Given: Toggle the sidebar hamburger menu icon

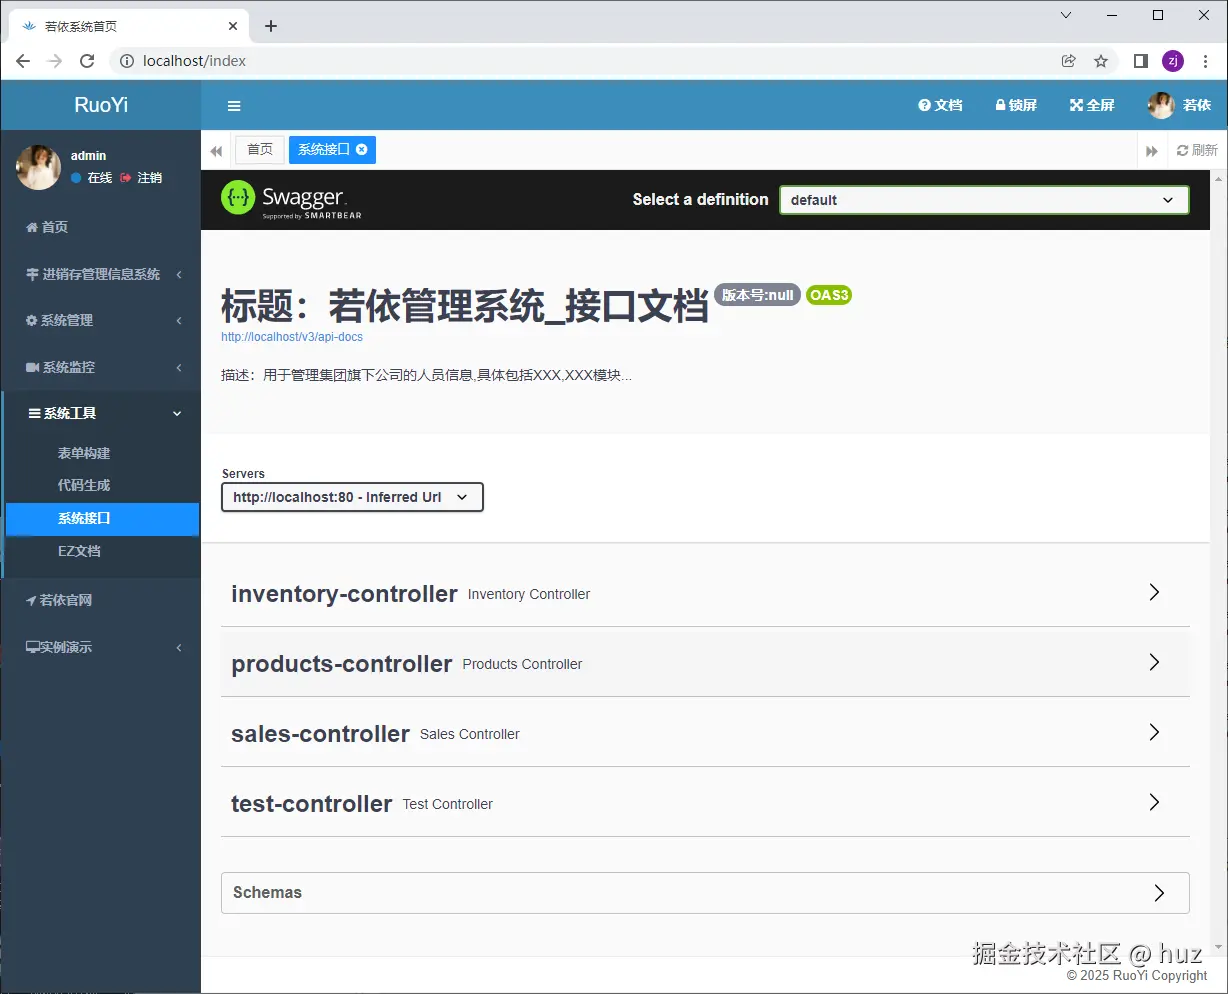Looking at the screenshot, I should click(234, 106).
